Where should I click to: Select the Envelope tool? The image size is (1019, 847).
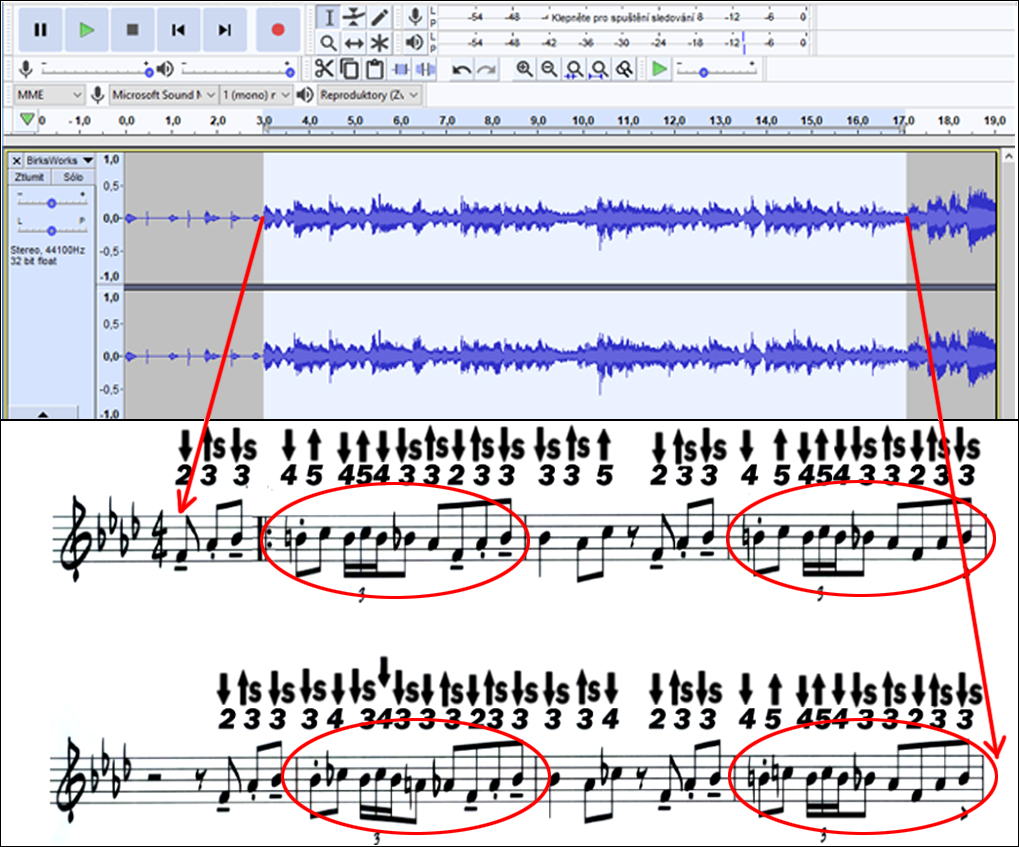pyautogui.click(x=354, y=18)
